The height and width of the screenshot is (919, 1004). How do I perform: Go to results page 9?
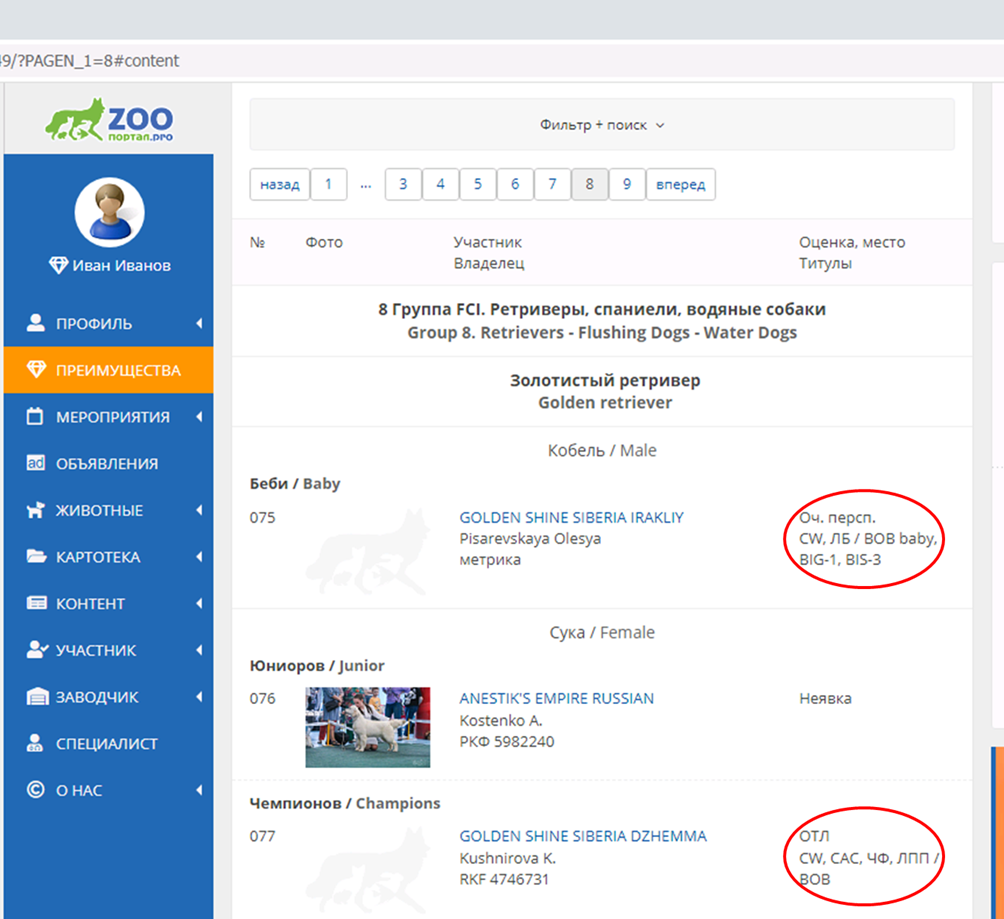click(x=627, y=184)
